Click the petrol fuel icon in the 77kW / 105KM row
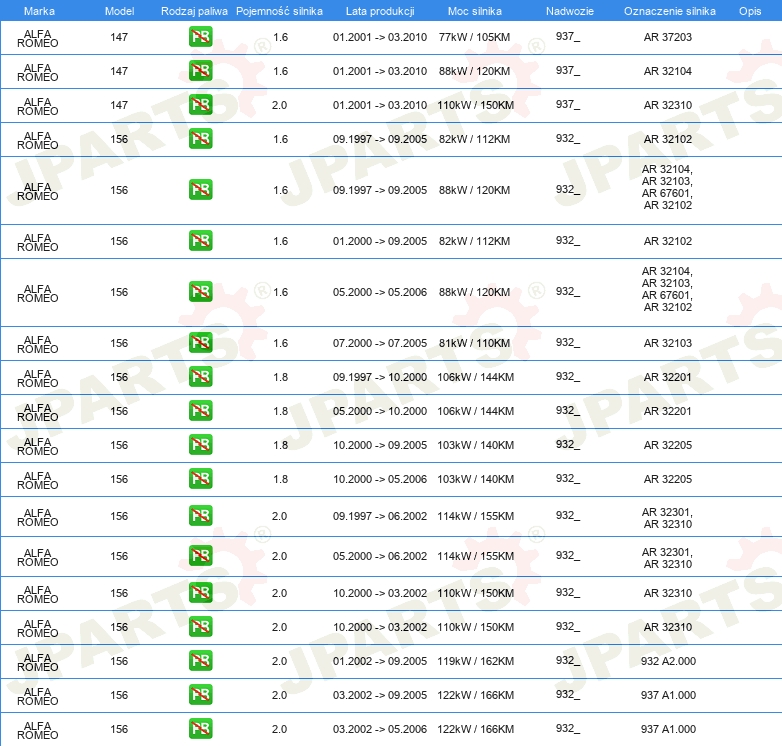 pos(200,38)
